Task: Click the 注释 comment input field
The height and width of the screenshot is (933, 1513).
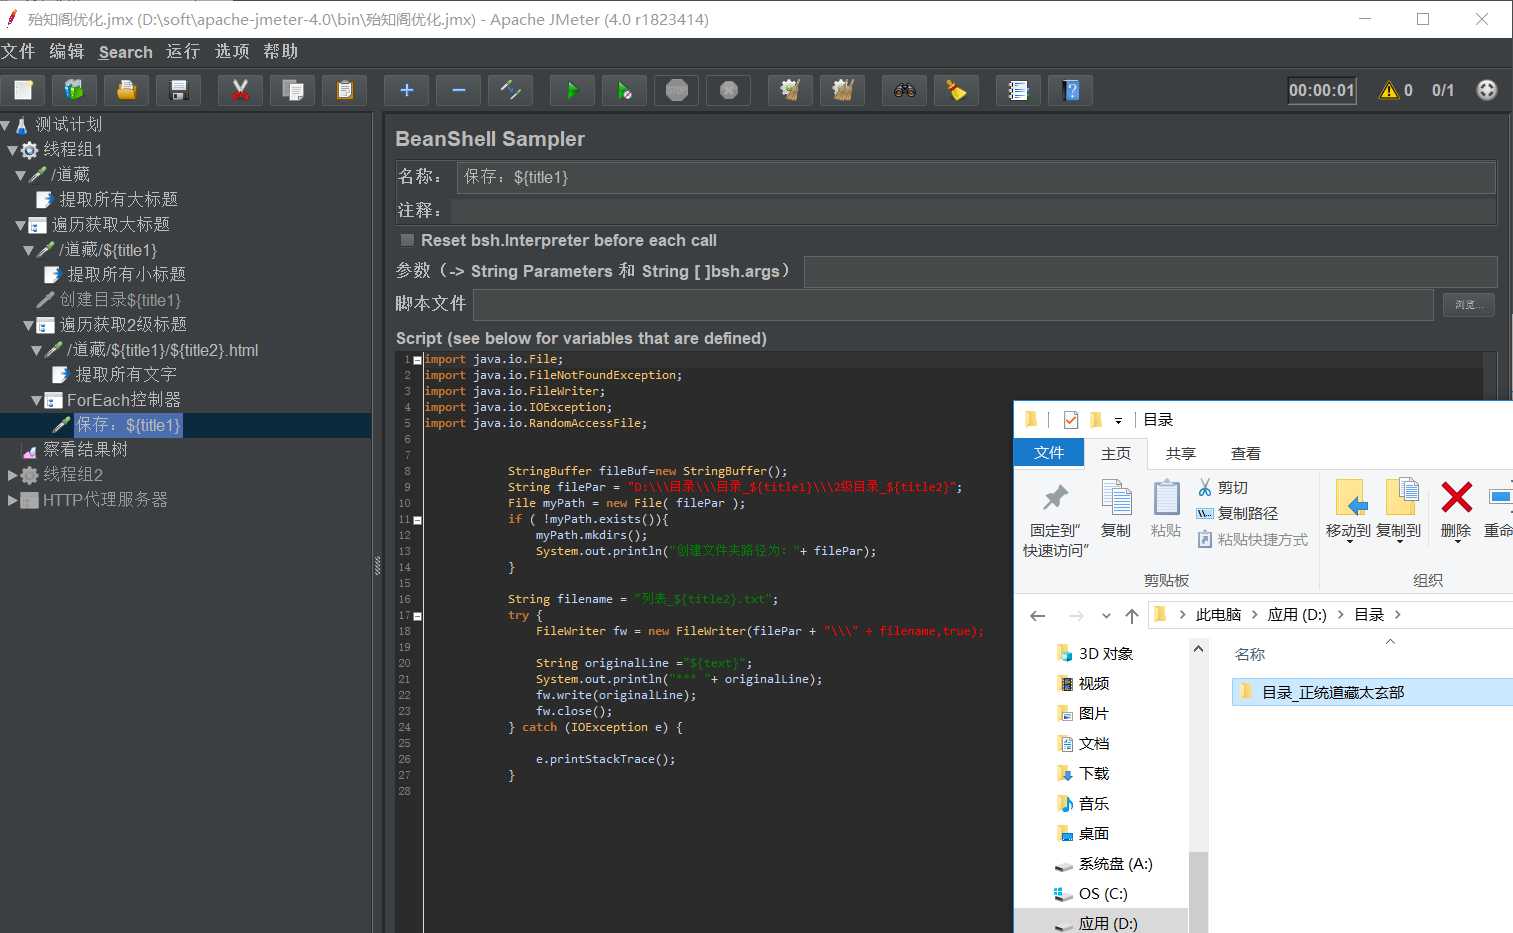Action: coord(973,210)
